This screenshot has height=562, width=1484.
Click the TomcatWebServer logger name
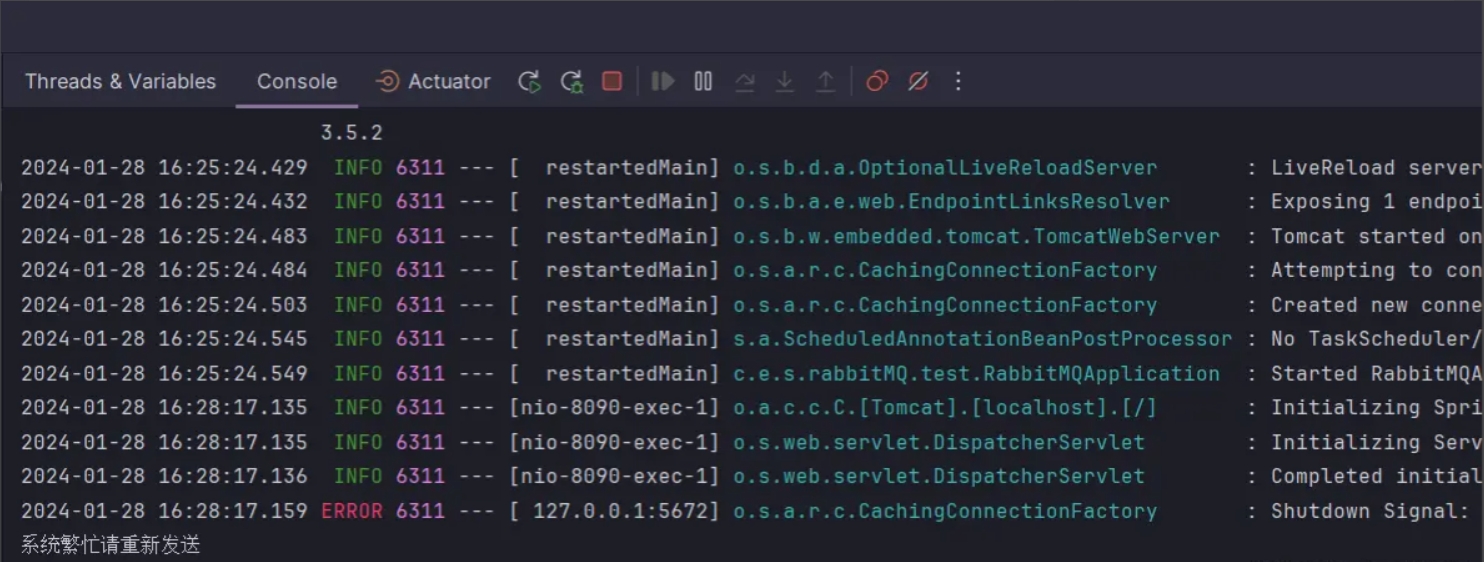click(x=976, y=237)
